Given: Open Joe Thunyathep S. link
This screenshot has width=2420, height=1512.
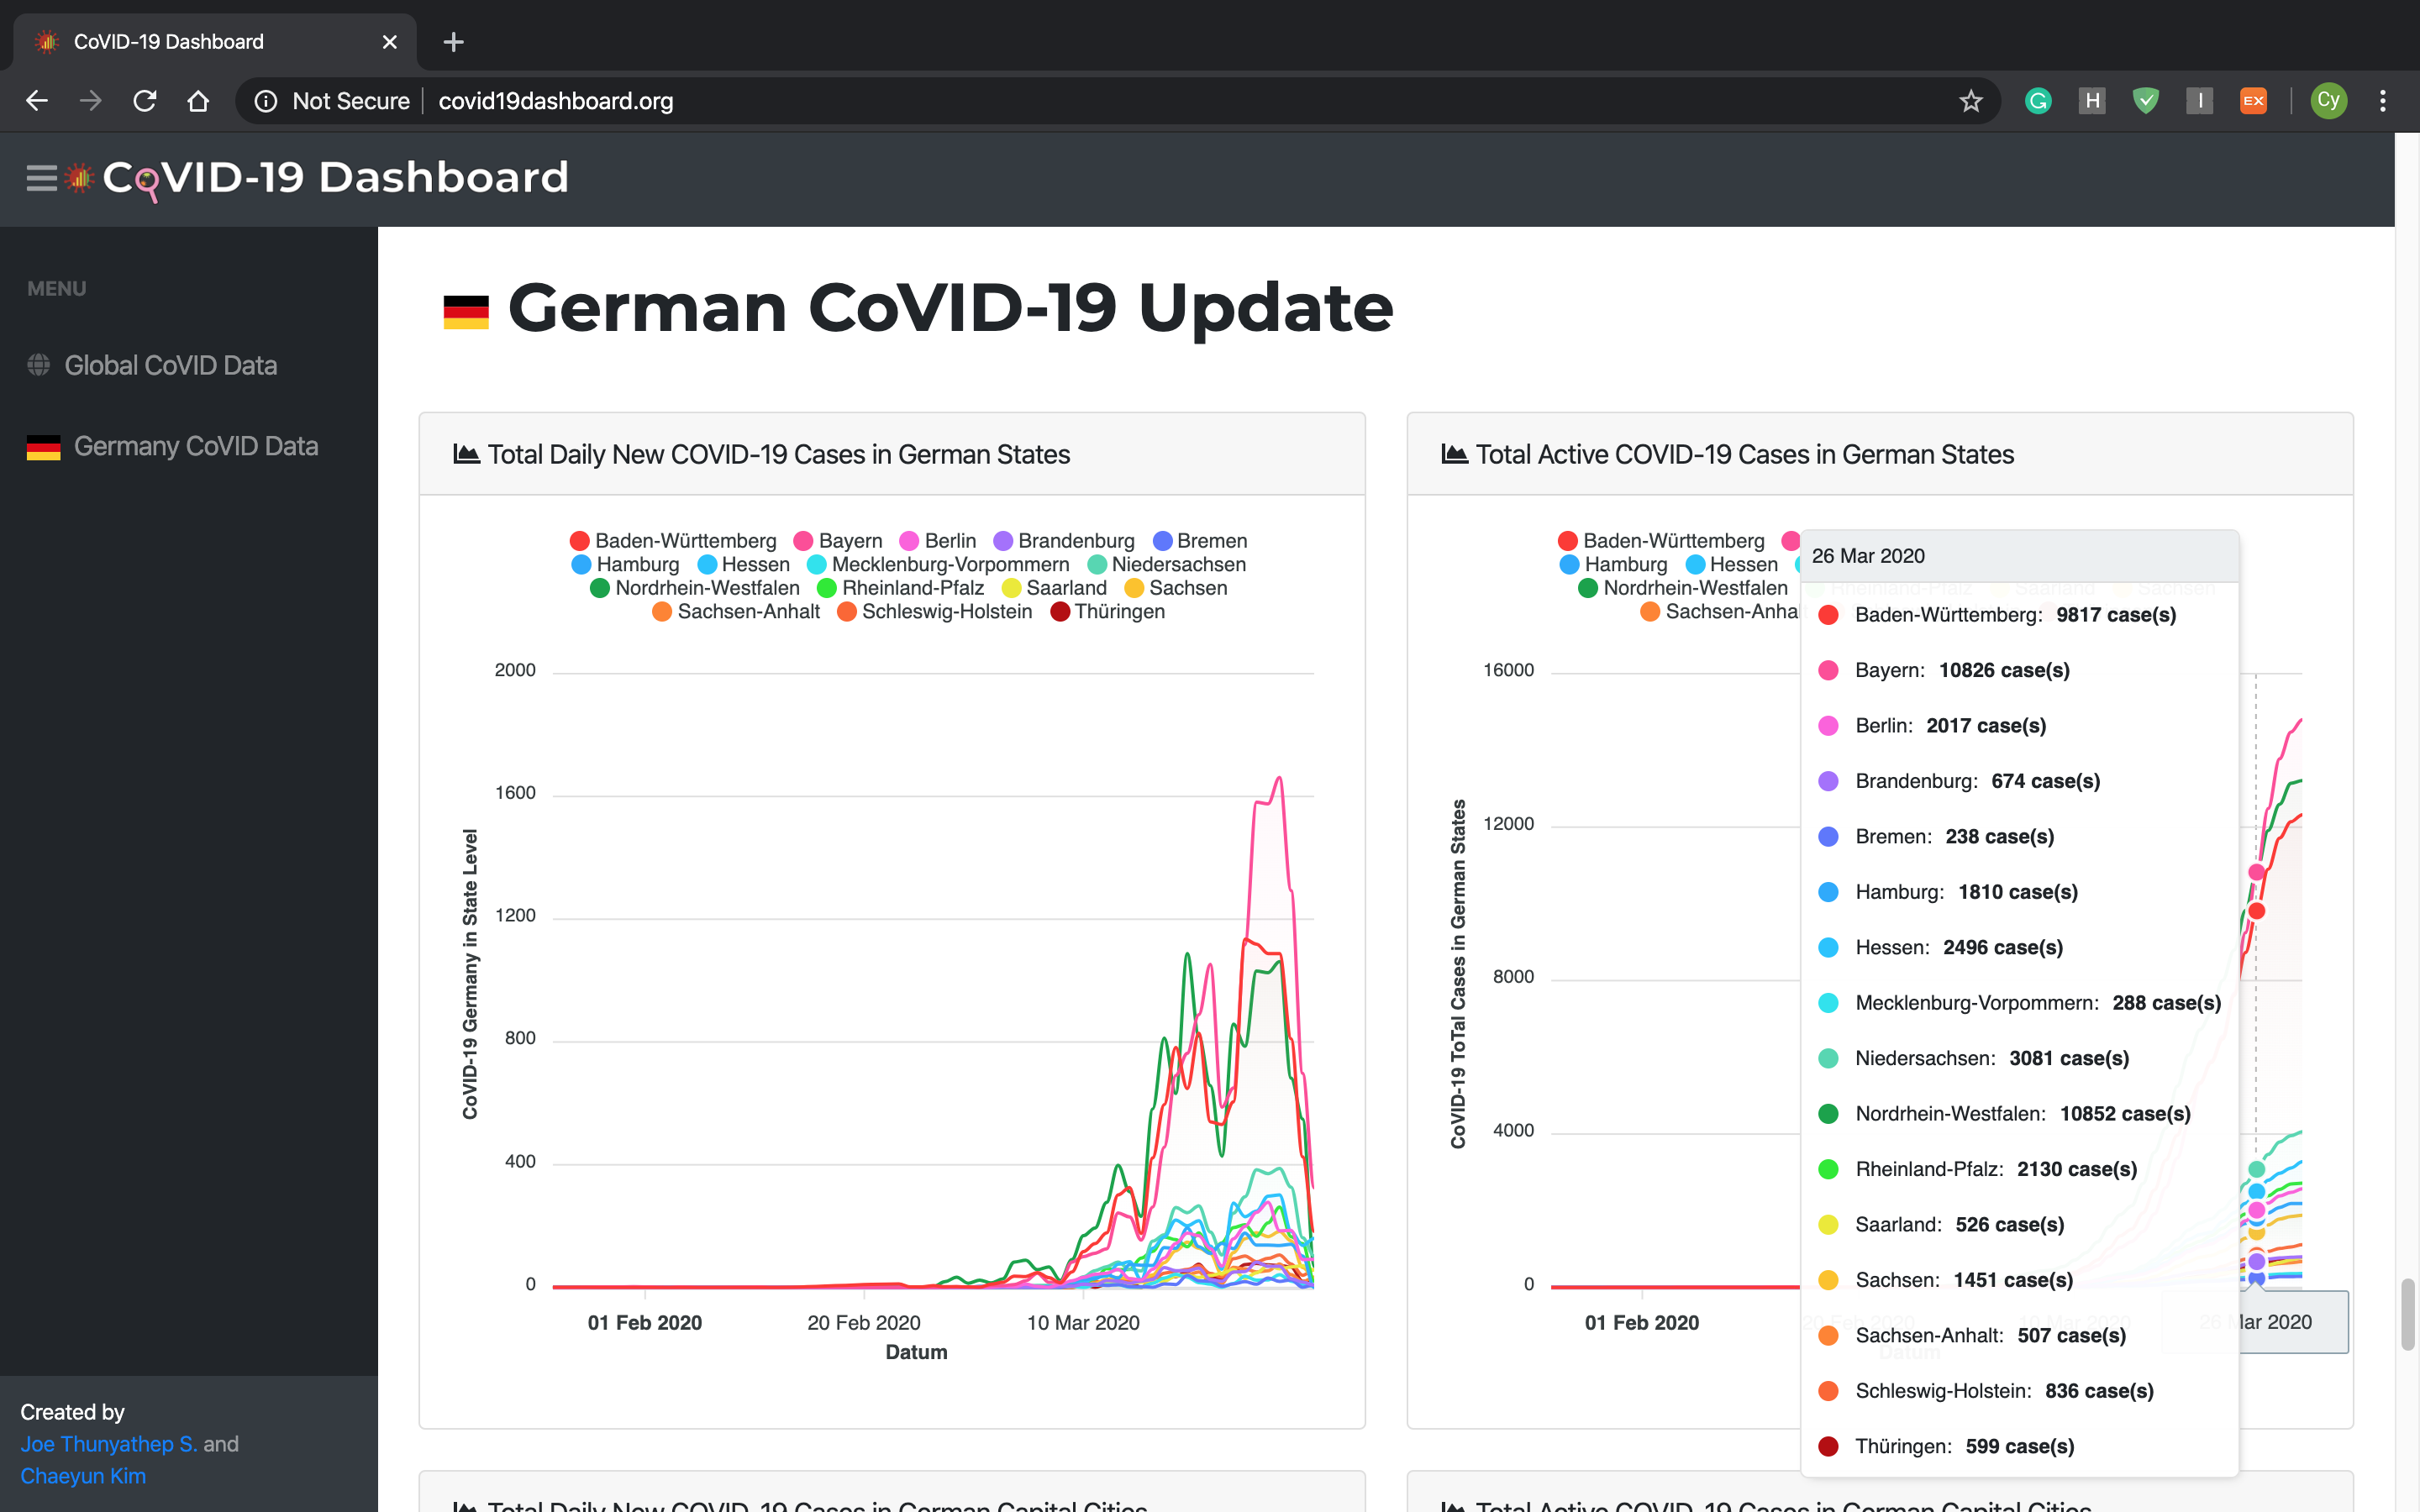Looking at the screenshot, I should [x=108, y=1444].
